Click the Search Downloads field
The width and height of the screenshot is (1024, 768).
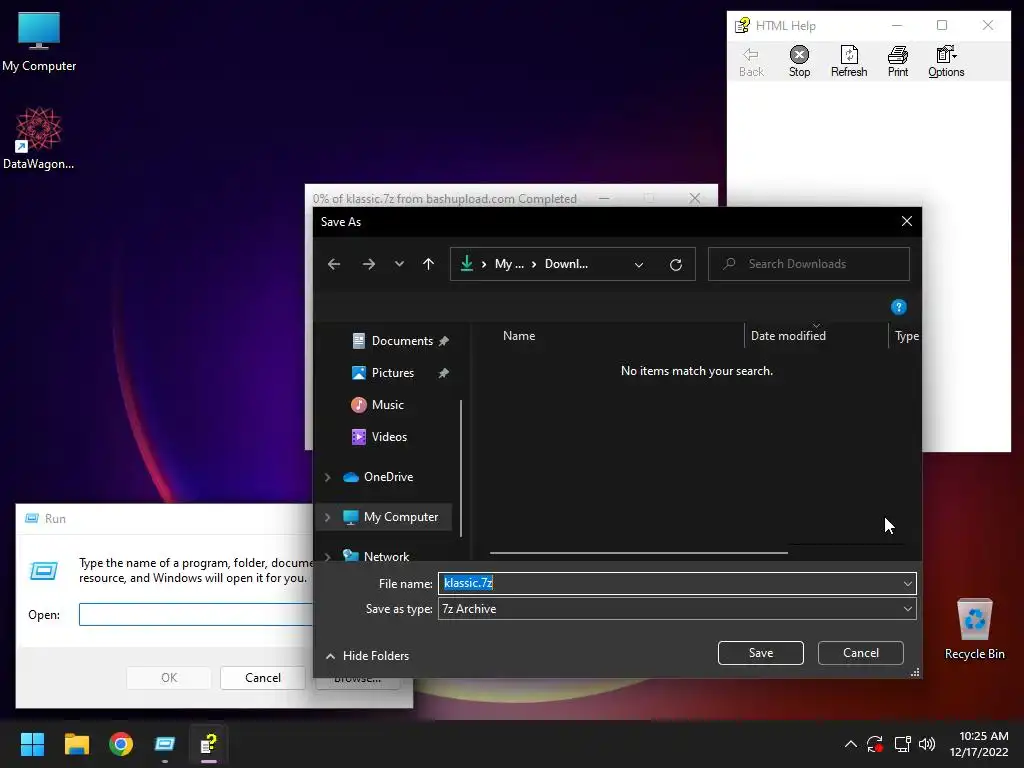coord(808,264)
